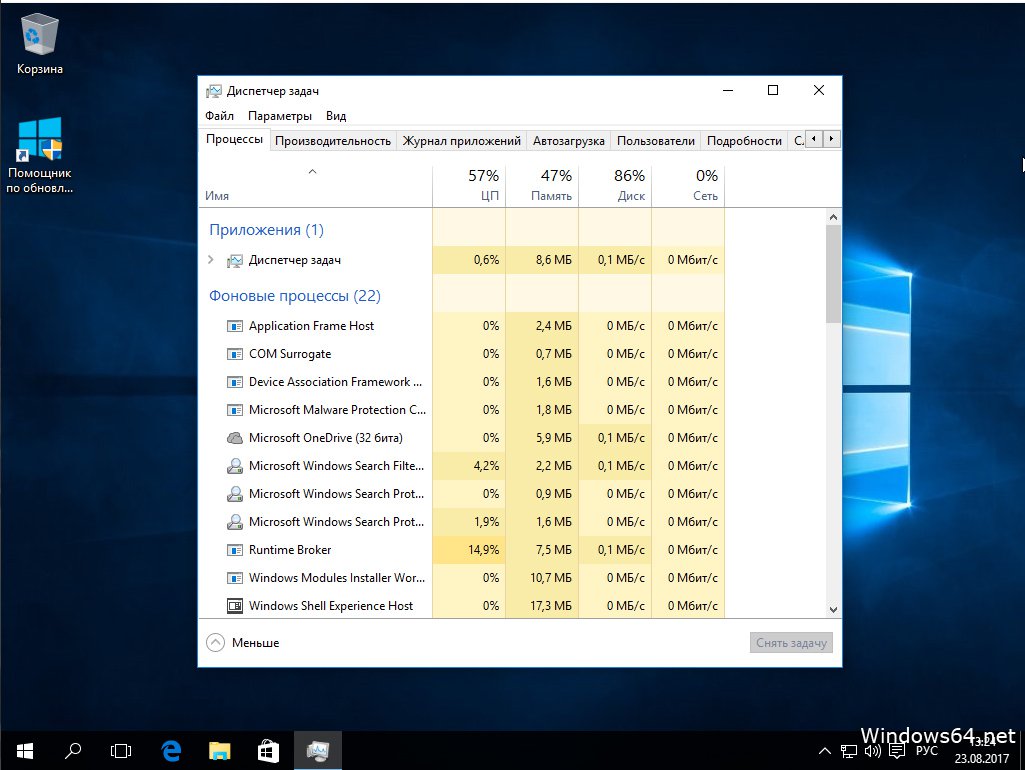The height and width of the screenshot is (770, 1025).
Task: Open the Action Center notification icon
Action: tap(897, 752)
